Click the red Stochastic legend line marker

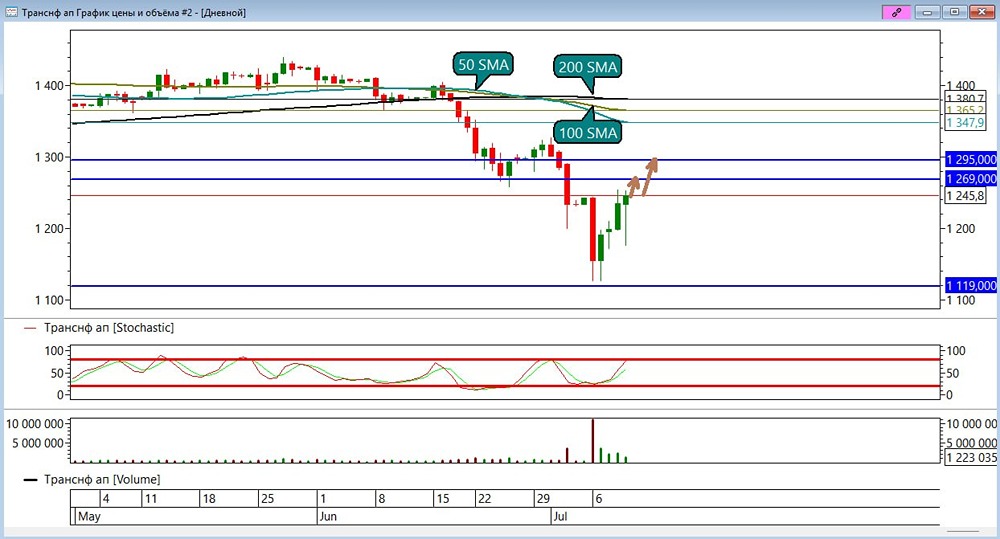[30, 328]
